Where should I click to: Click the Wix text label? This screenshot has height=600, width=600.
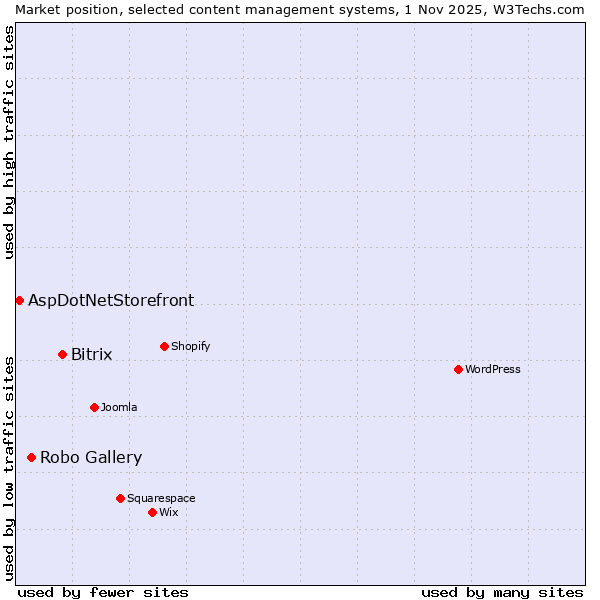(168, 512)
